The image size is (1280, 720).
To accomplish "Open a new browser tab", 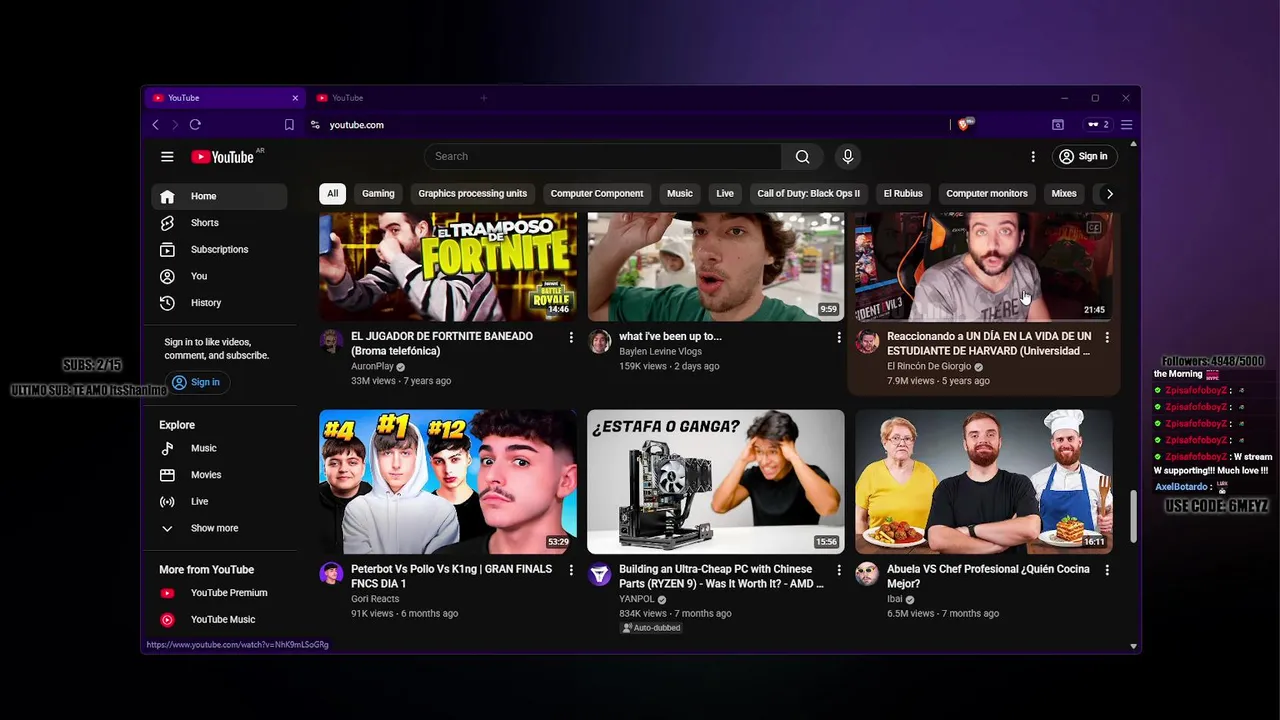I will coord(483,98).
